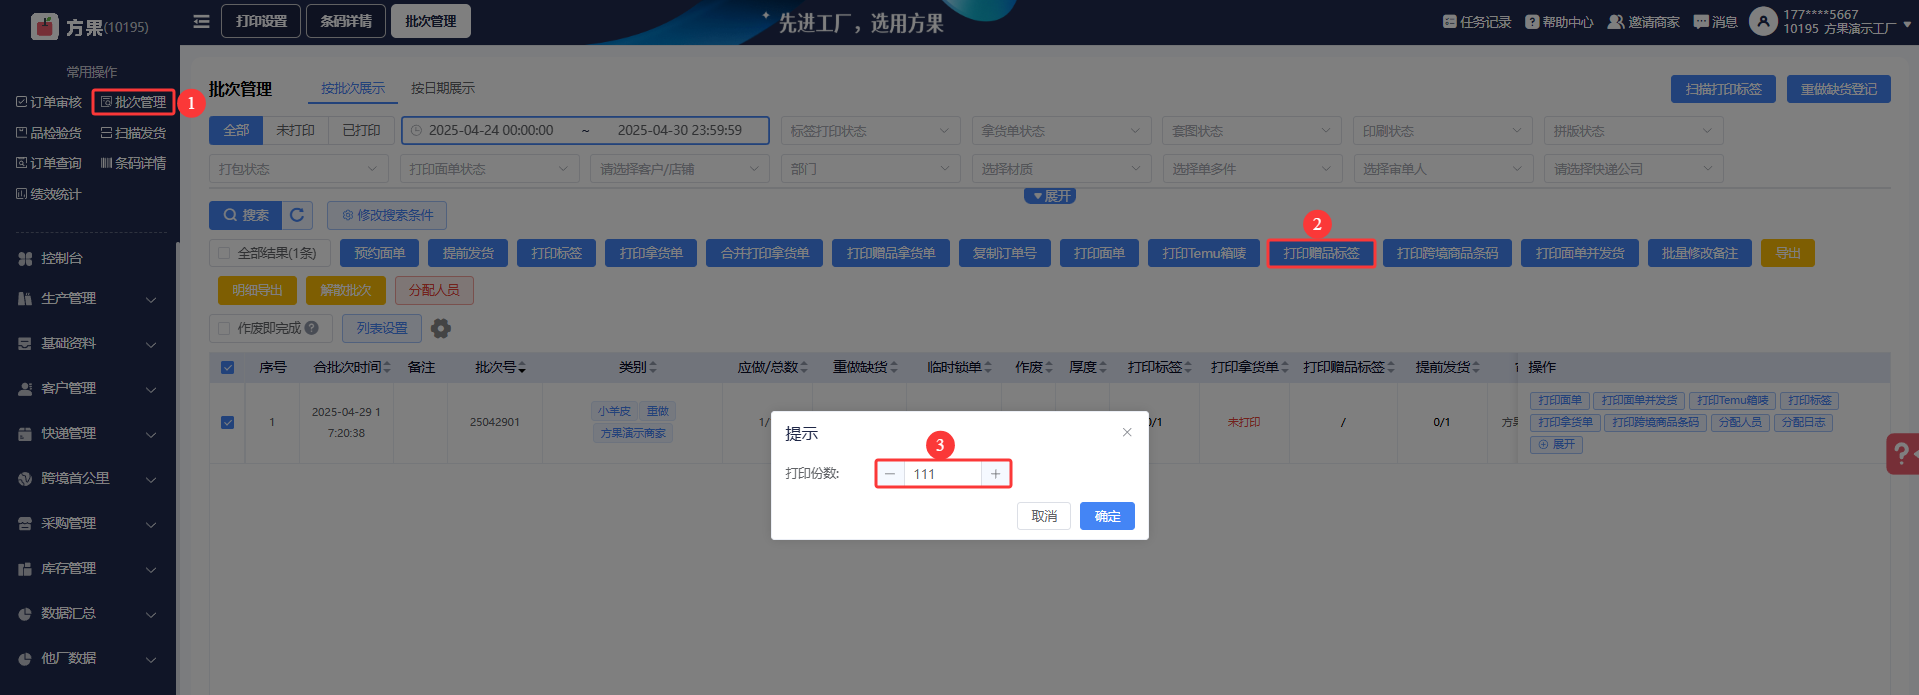Expand 库存管理 sidebar menu

click(88, 568)
